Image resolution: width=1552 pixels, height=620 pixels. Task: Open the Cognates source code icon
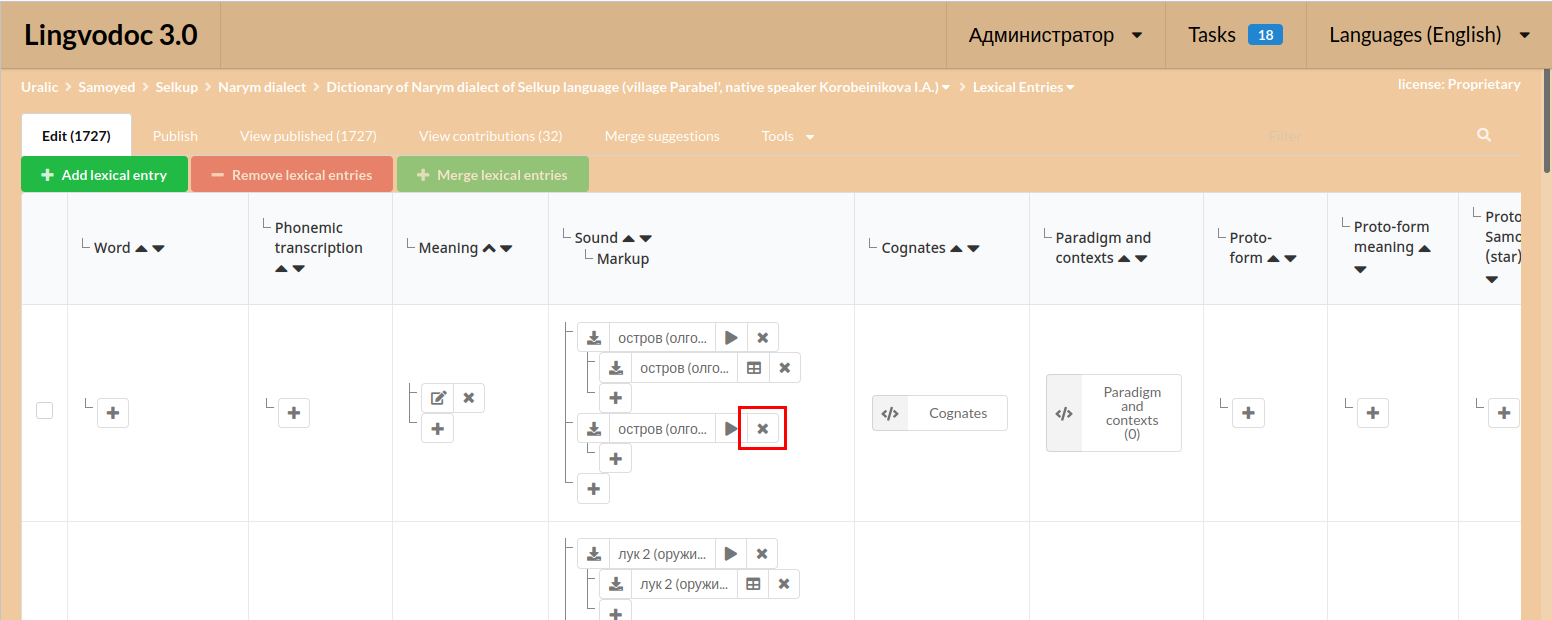[x=890, y=412]
